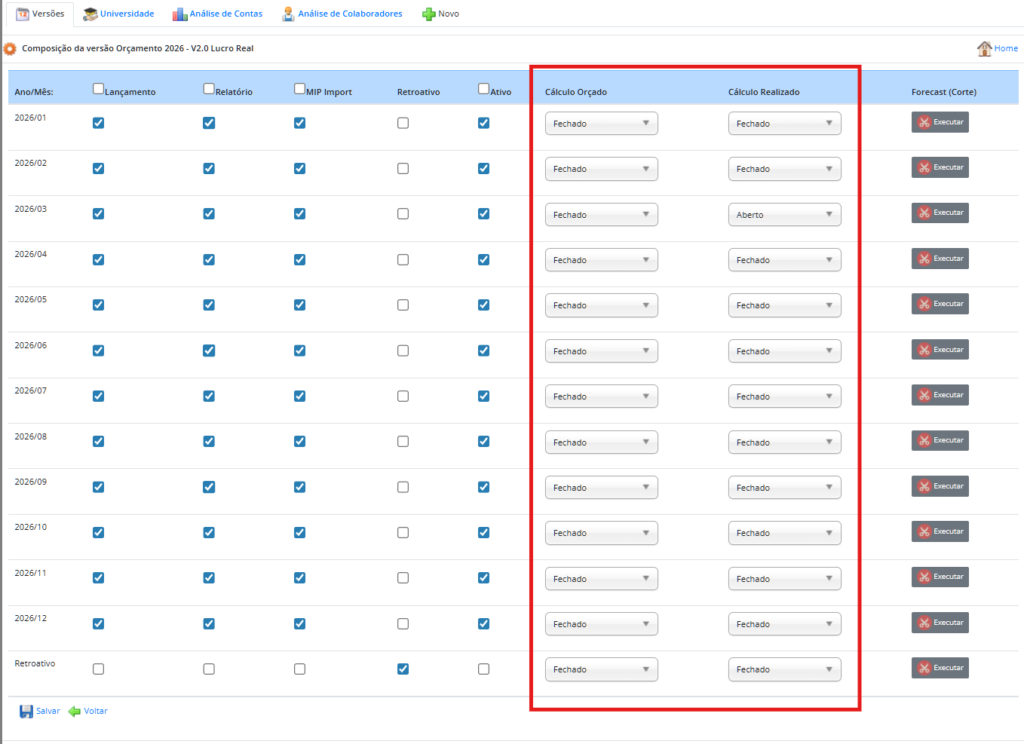This screenshot has height=744, width=1024.
Task: Click the green plus Novo icon
Action: tap(428, 14)
